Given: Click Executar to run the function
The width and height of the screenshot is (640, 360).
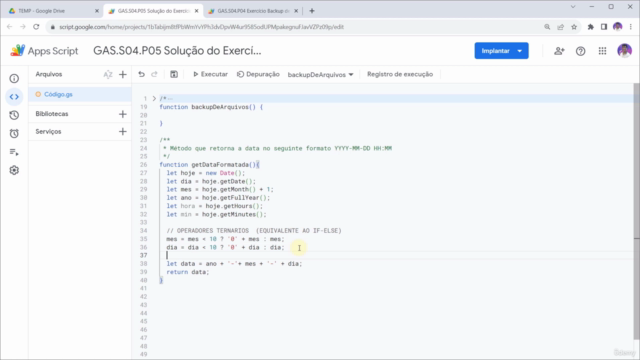Looking at the screenshot, I should pyautogui.click(x=211, y=74).
